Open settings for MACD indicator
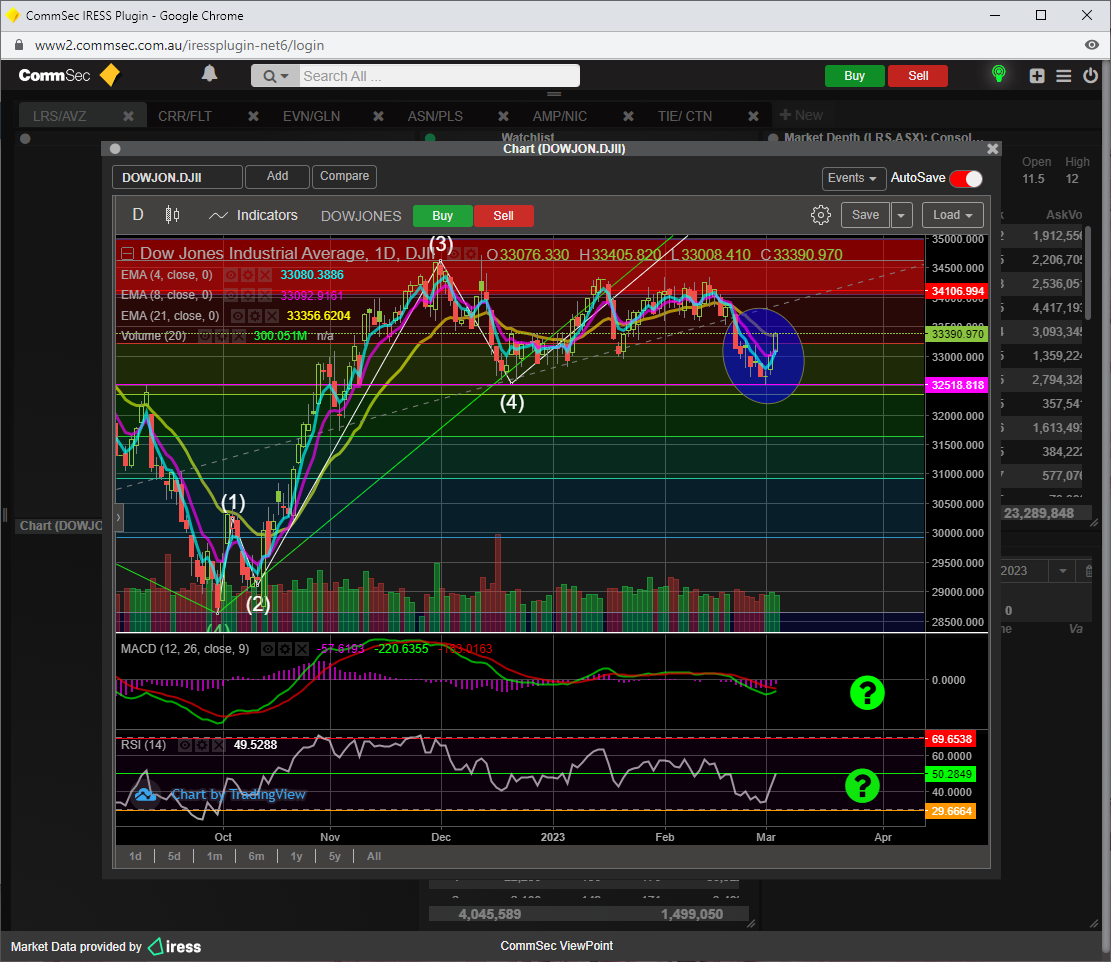 point(285,649)
